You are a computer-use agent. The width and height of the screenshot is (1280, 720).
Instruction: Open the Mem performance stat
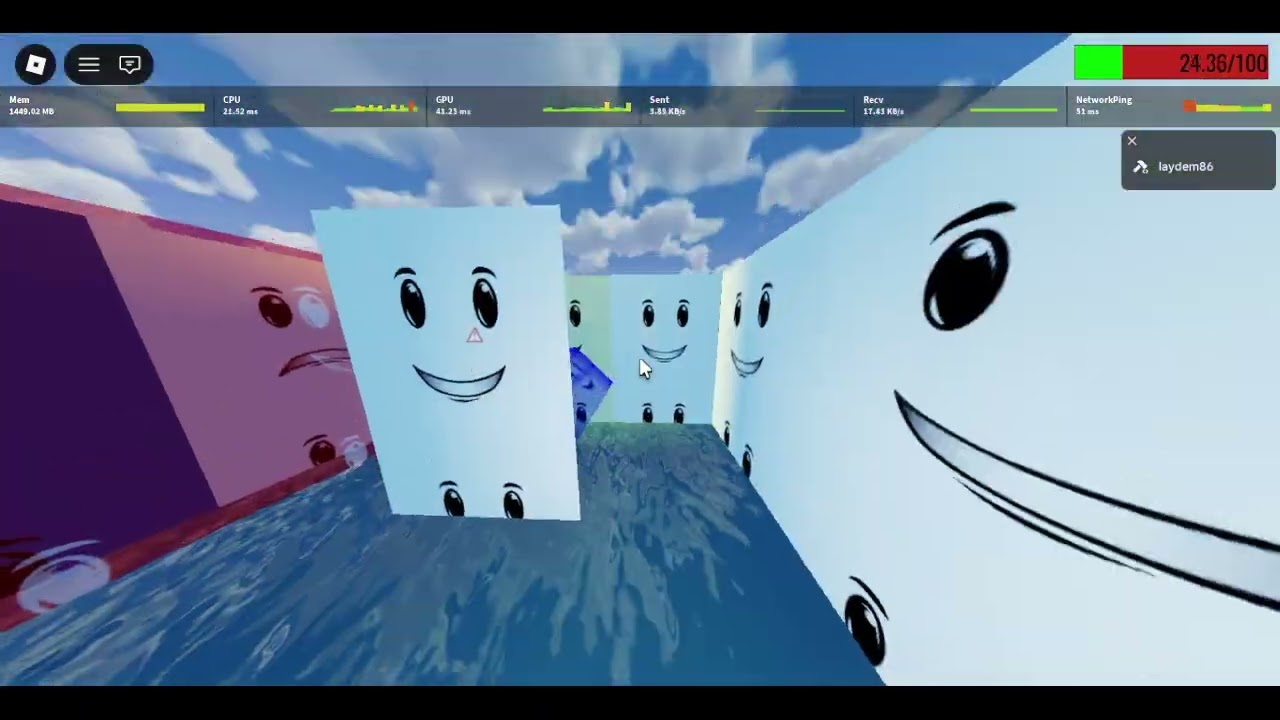[x=107, y=106]
